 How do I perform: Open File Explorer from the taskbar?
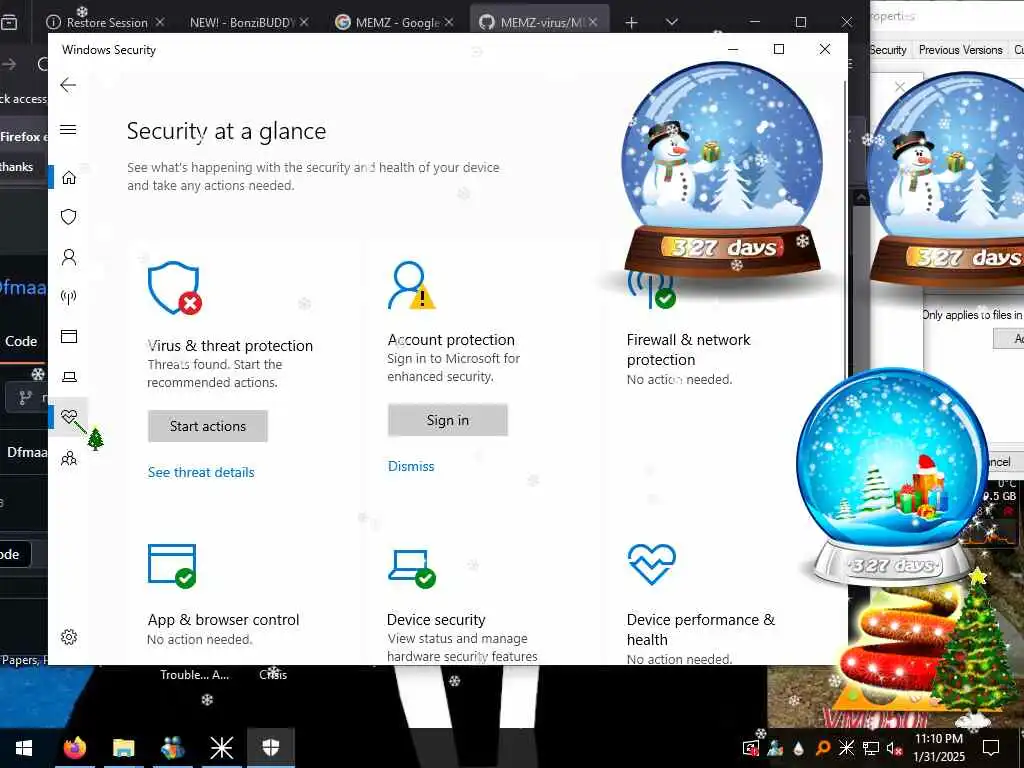[123, 748]
